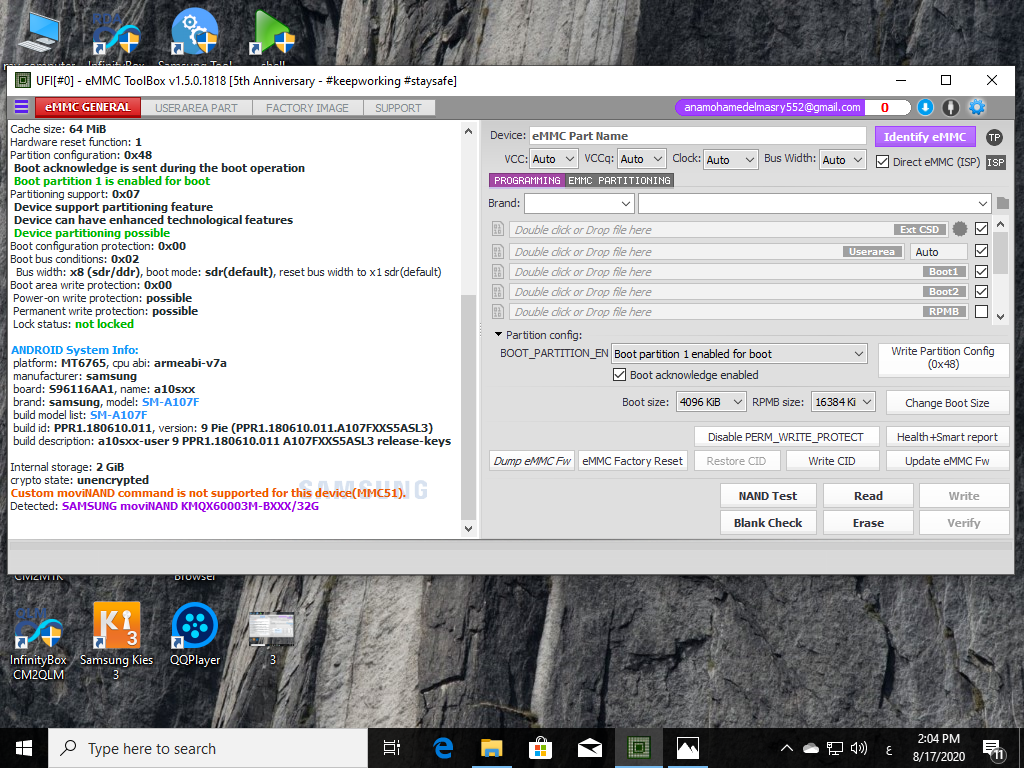Click the file icon of RPMB row
This screenshot has height=768, width=1024.
coord(498,312)
